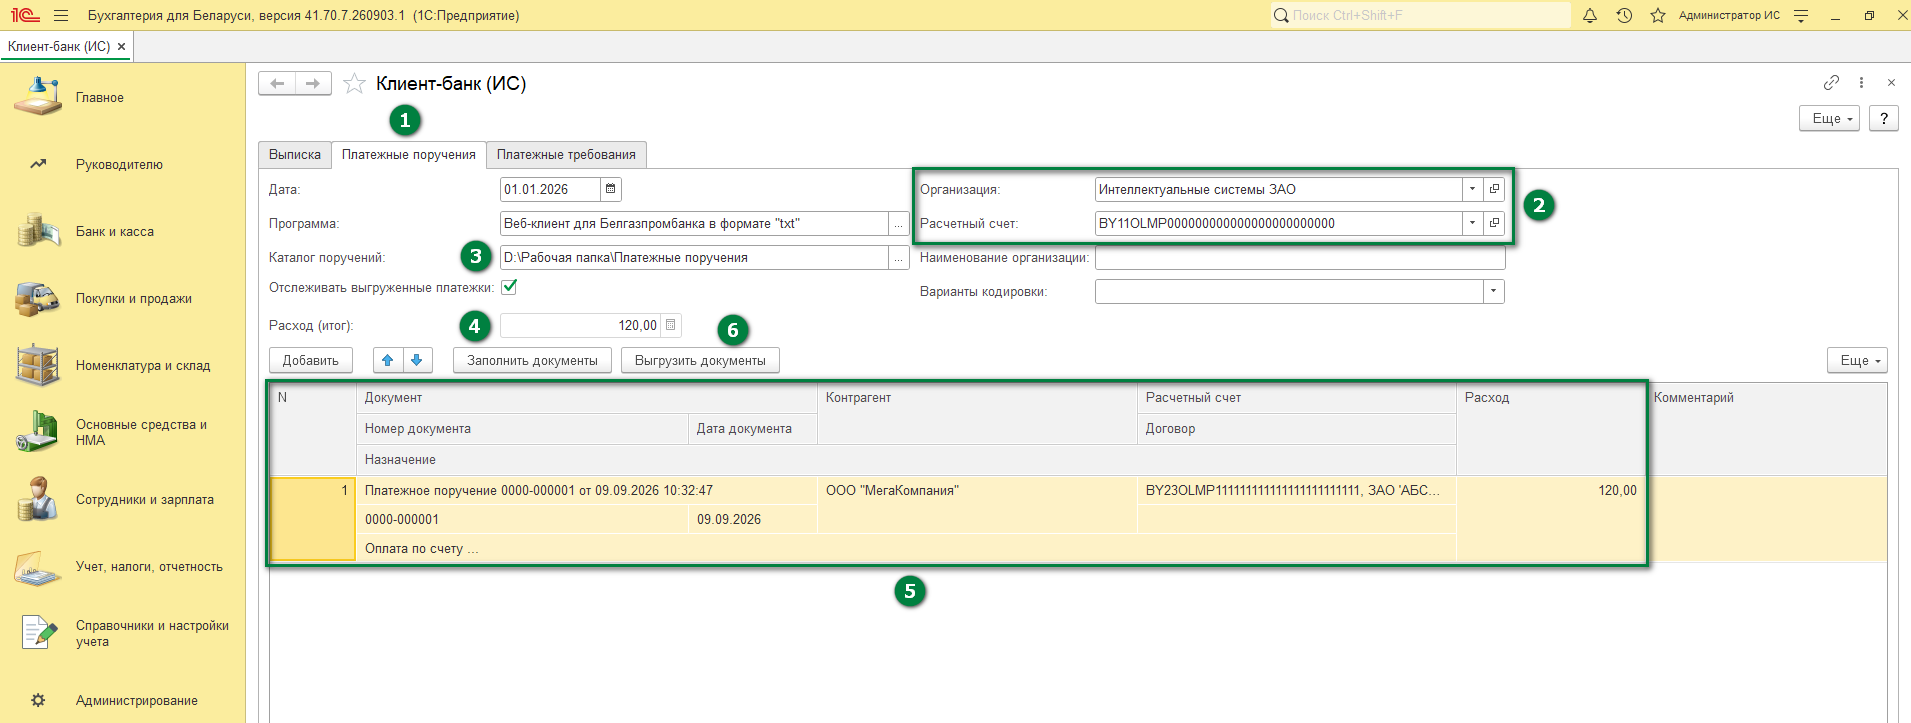Open service settings icon next to Администратор ИС
The height and width of the screenshot is (723, 1911).
[1801, 16]
